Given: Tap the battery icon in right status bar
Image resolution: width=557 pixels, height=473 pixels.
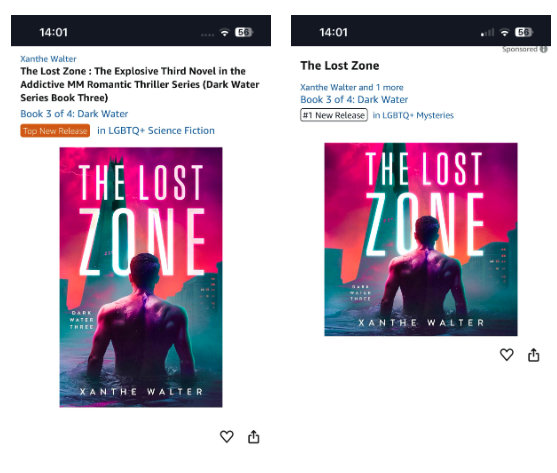Looking at the screenshot, I should click(524, 32).
